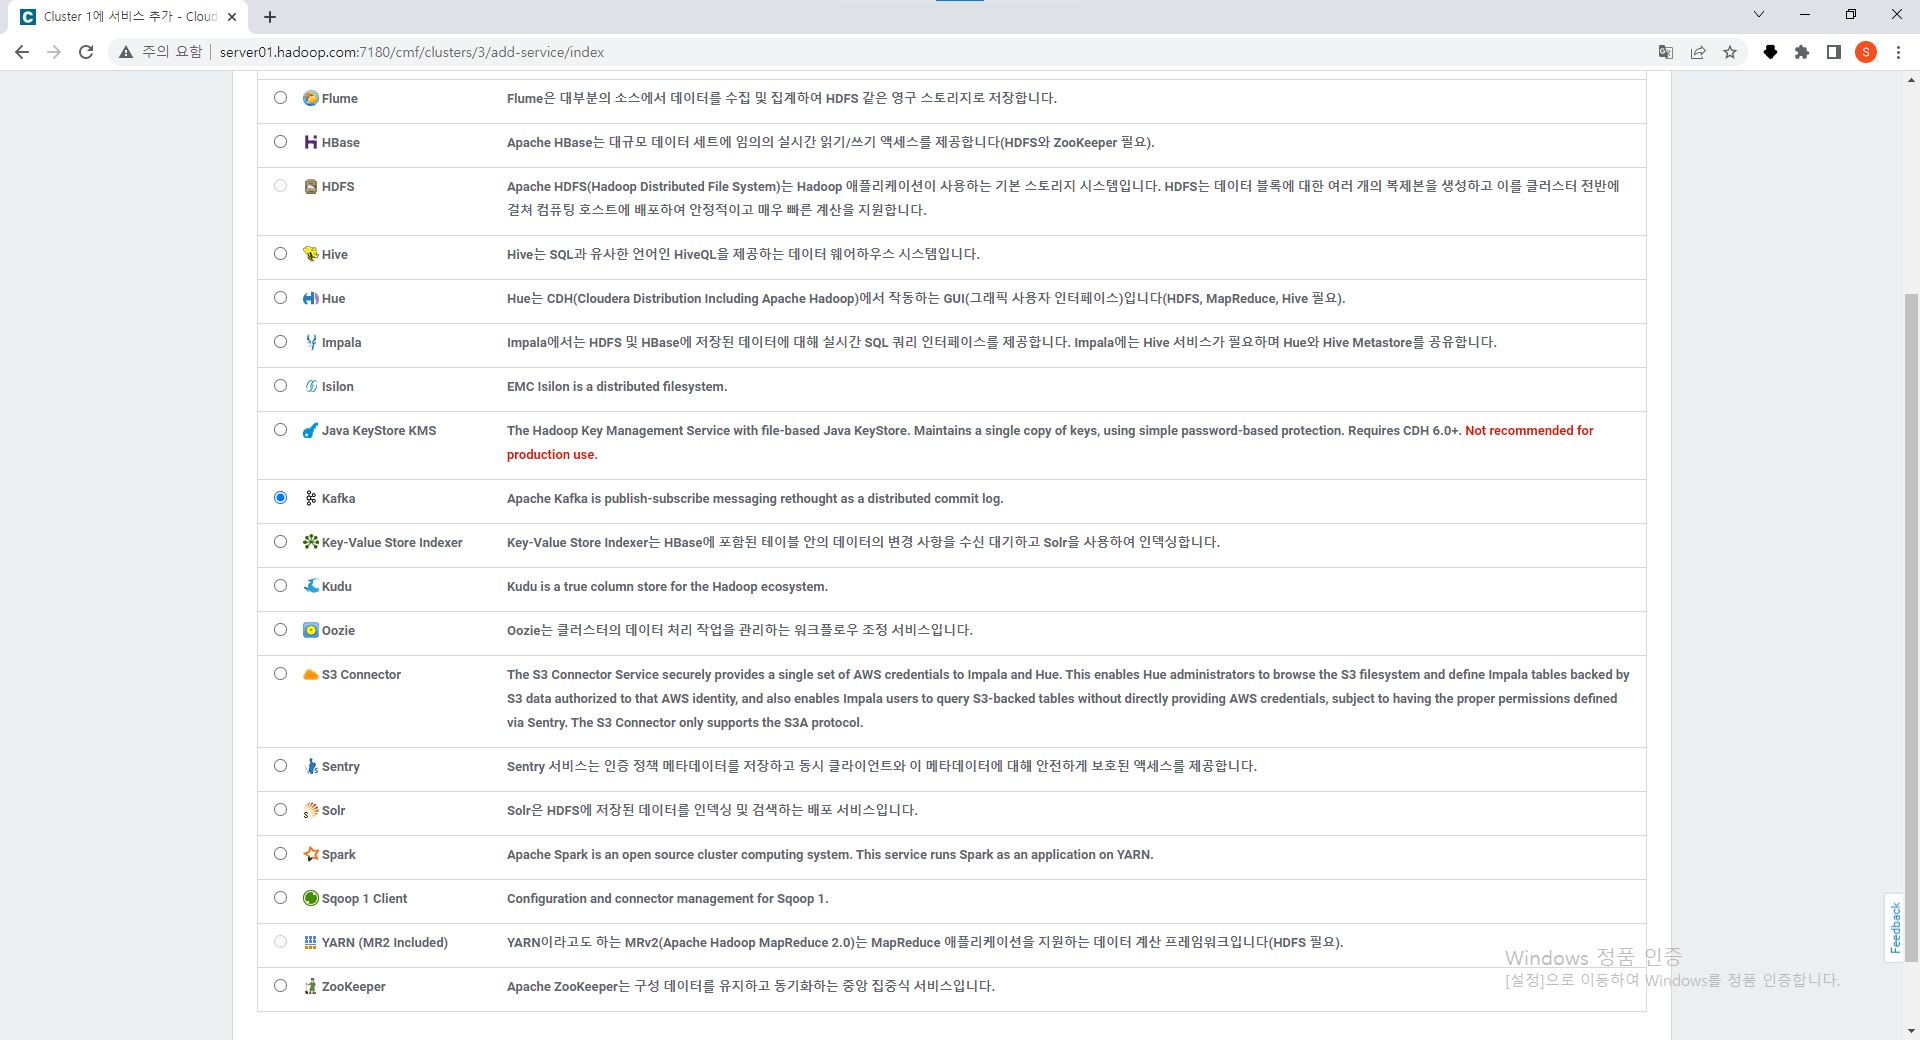Screen dimensions: 1920x1040
Task: Click the site security warning icon
Action: [126, 52]
